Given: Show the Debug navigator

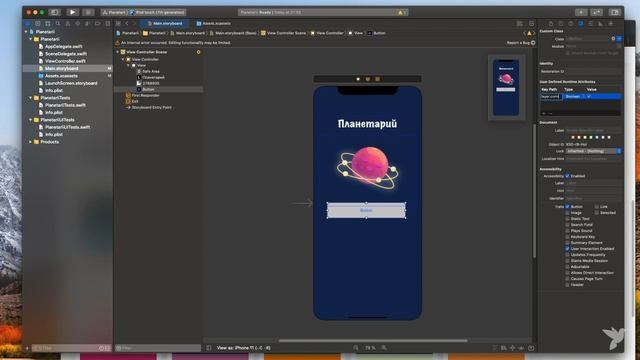Looking at the screenshot, I should [87, 24].
